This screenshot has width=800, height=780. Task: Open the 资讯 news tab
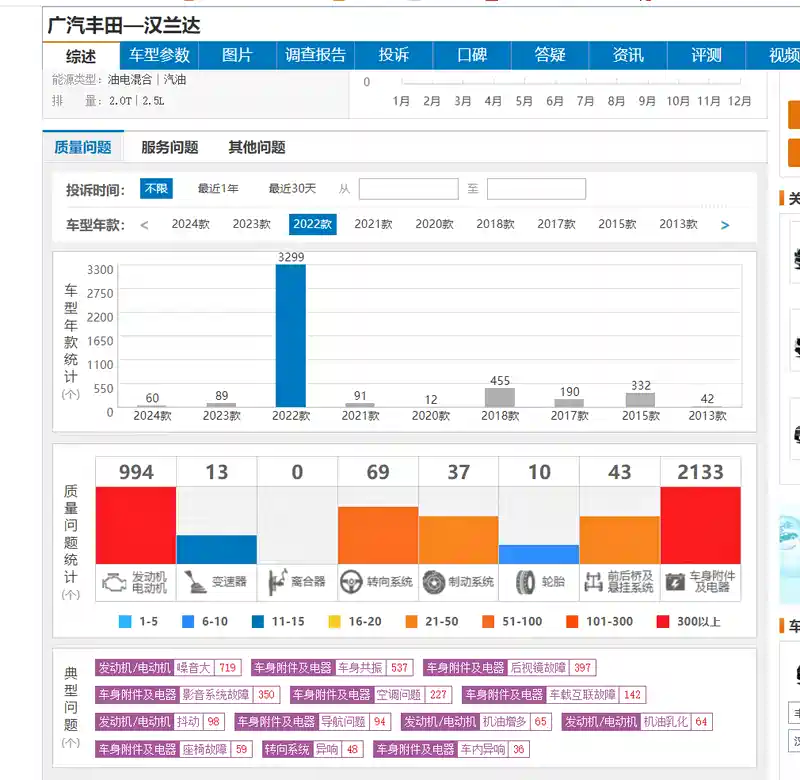628,55
